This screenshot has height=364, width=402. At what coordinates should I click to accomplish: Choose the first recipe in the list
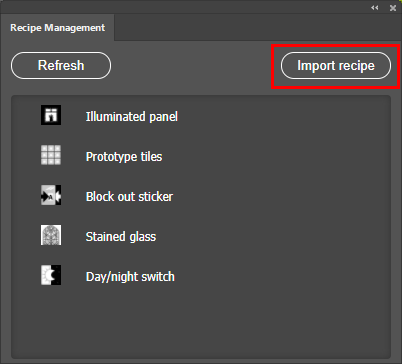click(x=201, y=115)
